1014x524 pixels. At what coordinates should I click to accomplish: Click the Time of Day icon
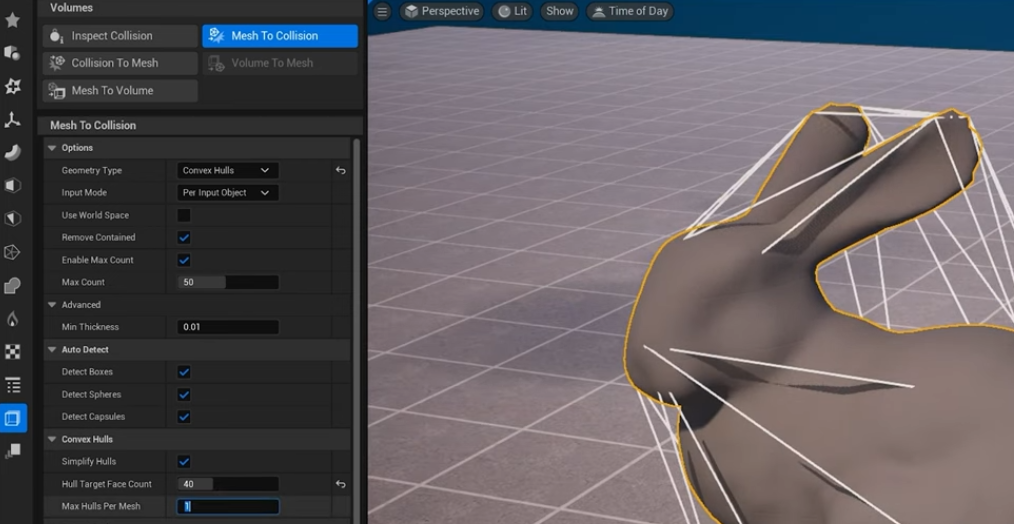click(599, 12)
